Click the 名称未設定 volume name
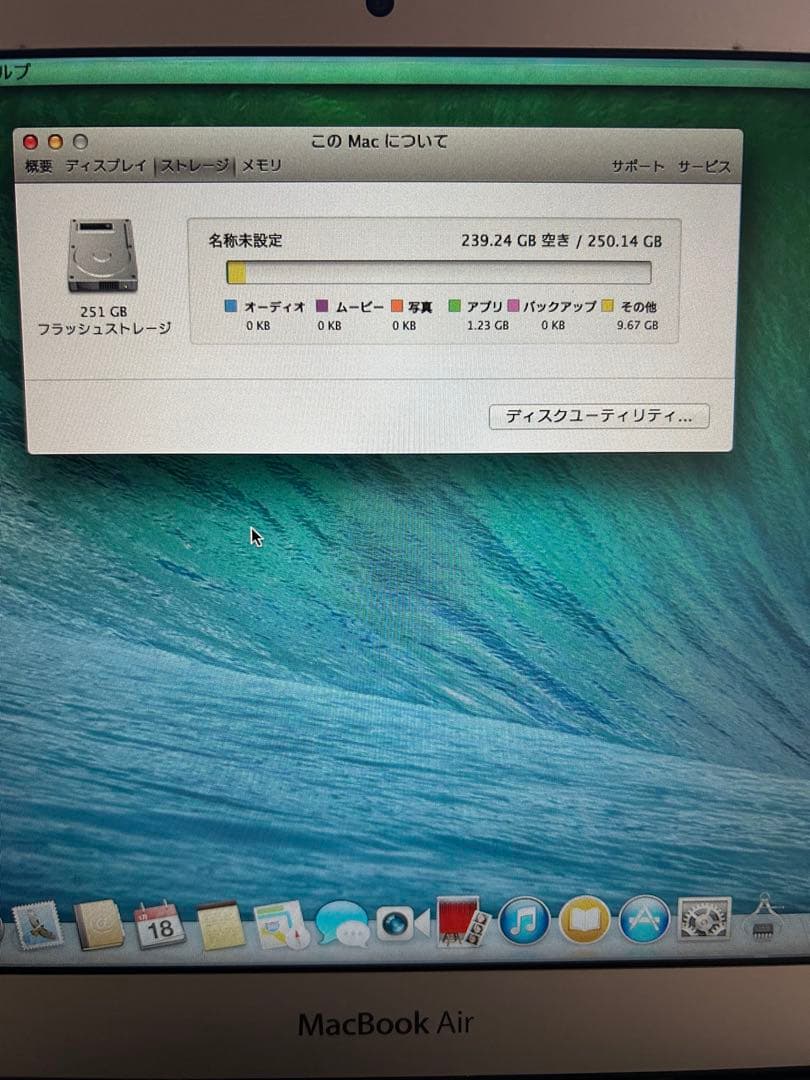Screen dimensions: 810x1080 [x=245, y=240]
